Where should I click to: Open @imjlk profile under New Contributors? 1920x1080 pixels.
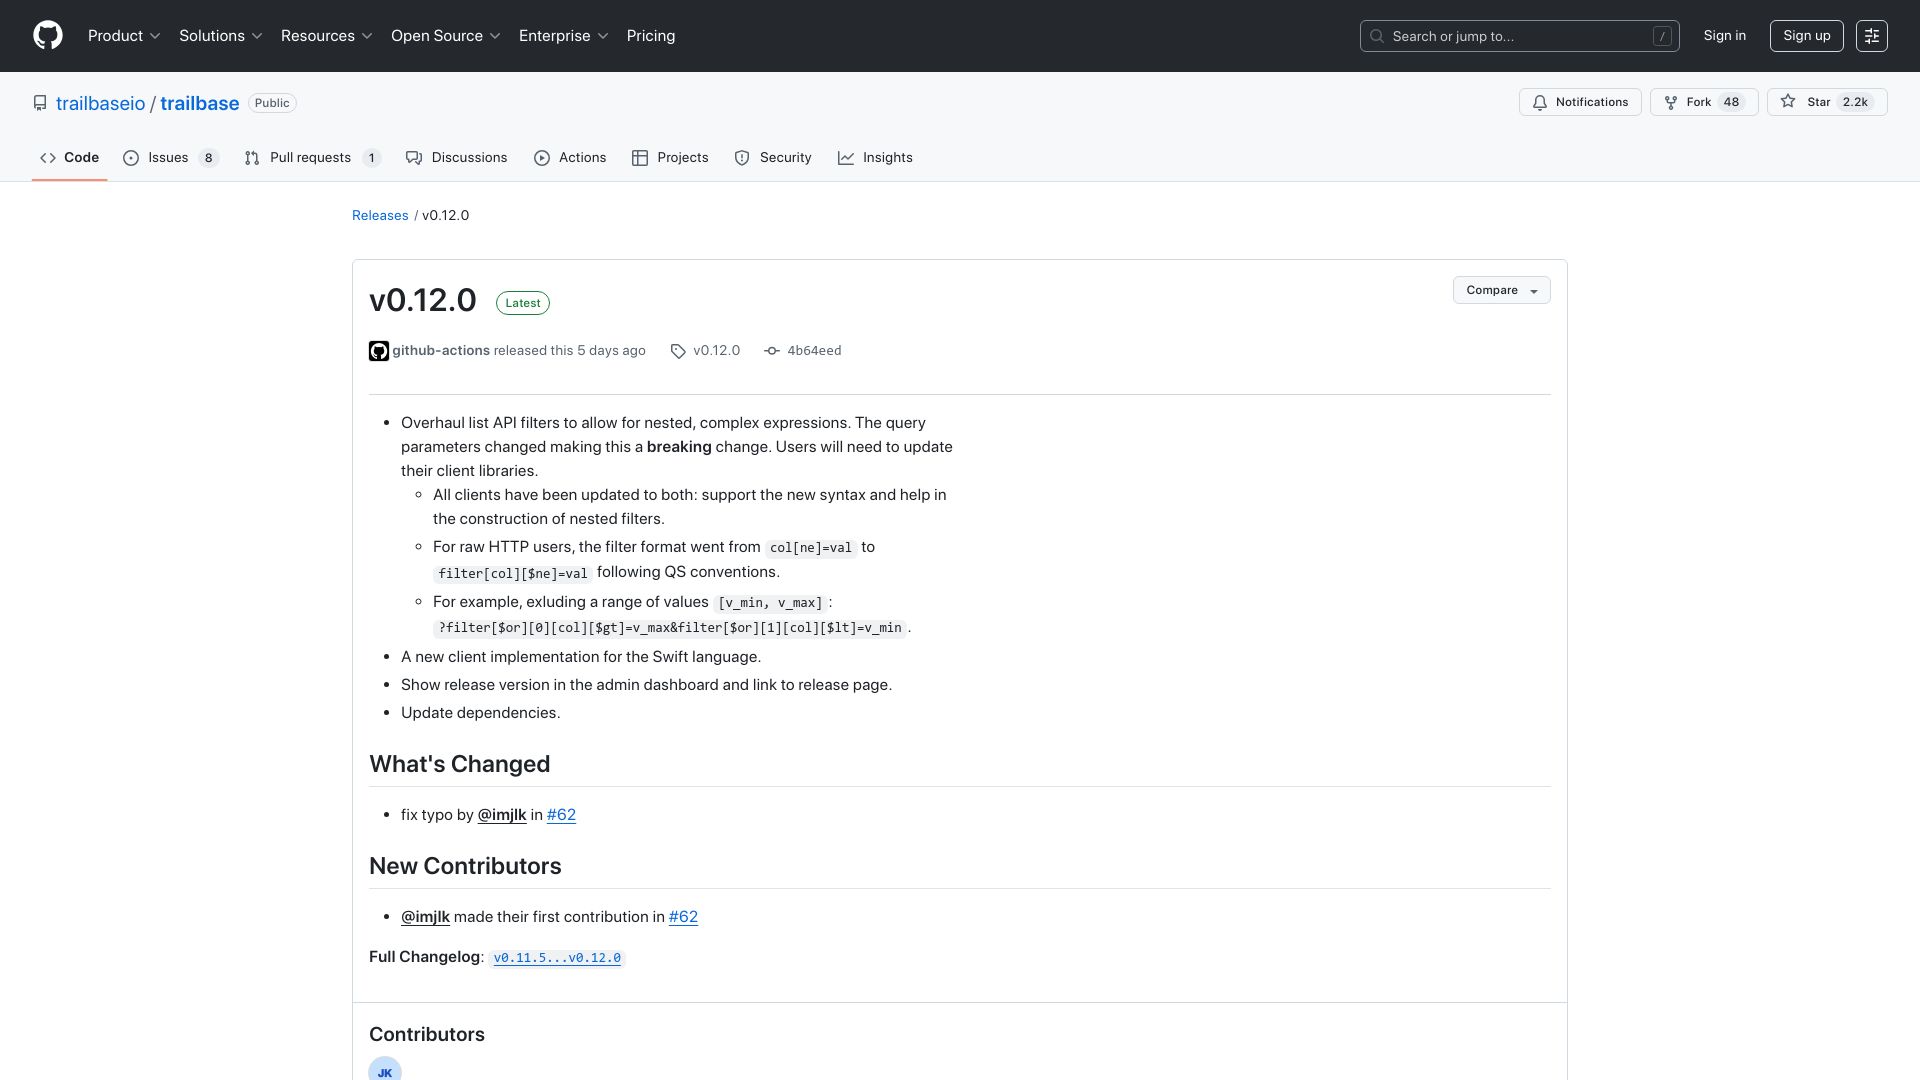pyautogui.click(x=425, y=917)
